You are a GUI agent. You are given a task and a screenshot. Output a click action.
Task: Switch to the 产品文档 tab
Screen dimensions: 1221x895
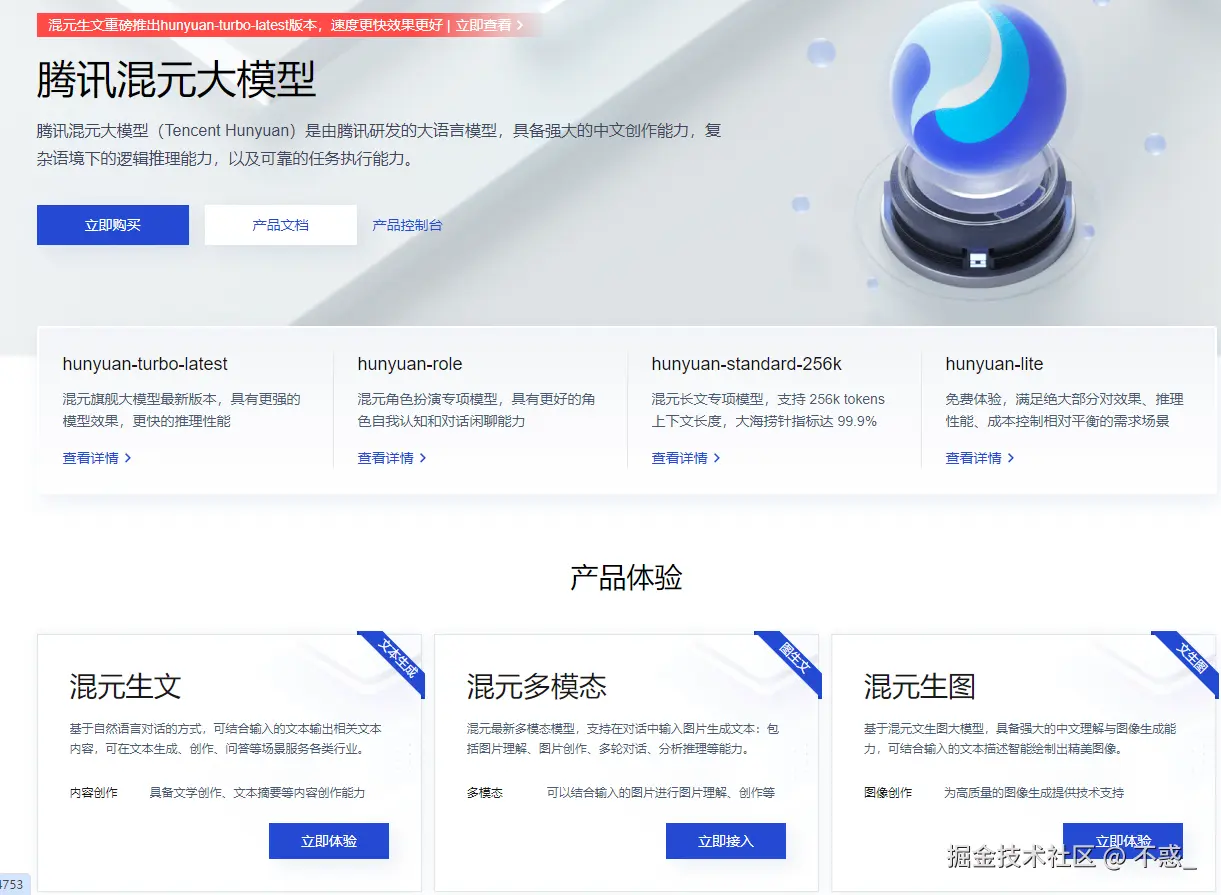click(280, 224)
